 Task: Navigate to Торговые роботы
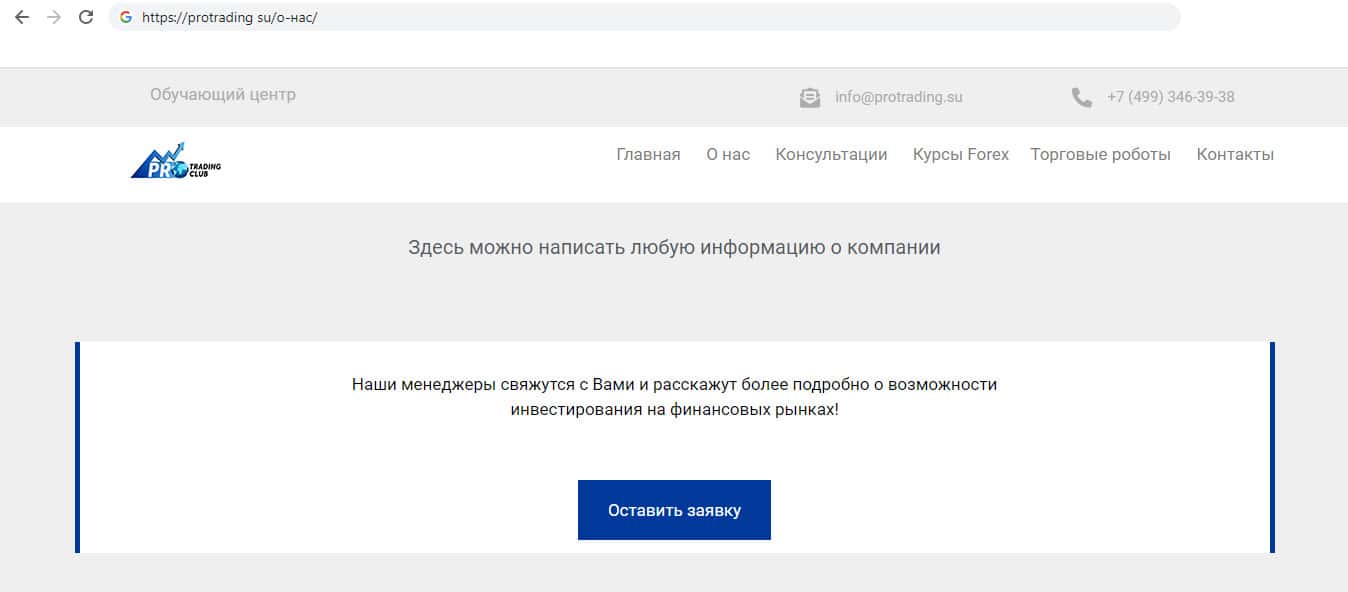[1100, 155]
